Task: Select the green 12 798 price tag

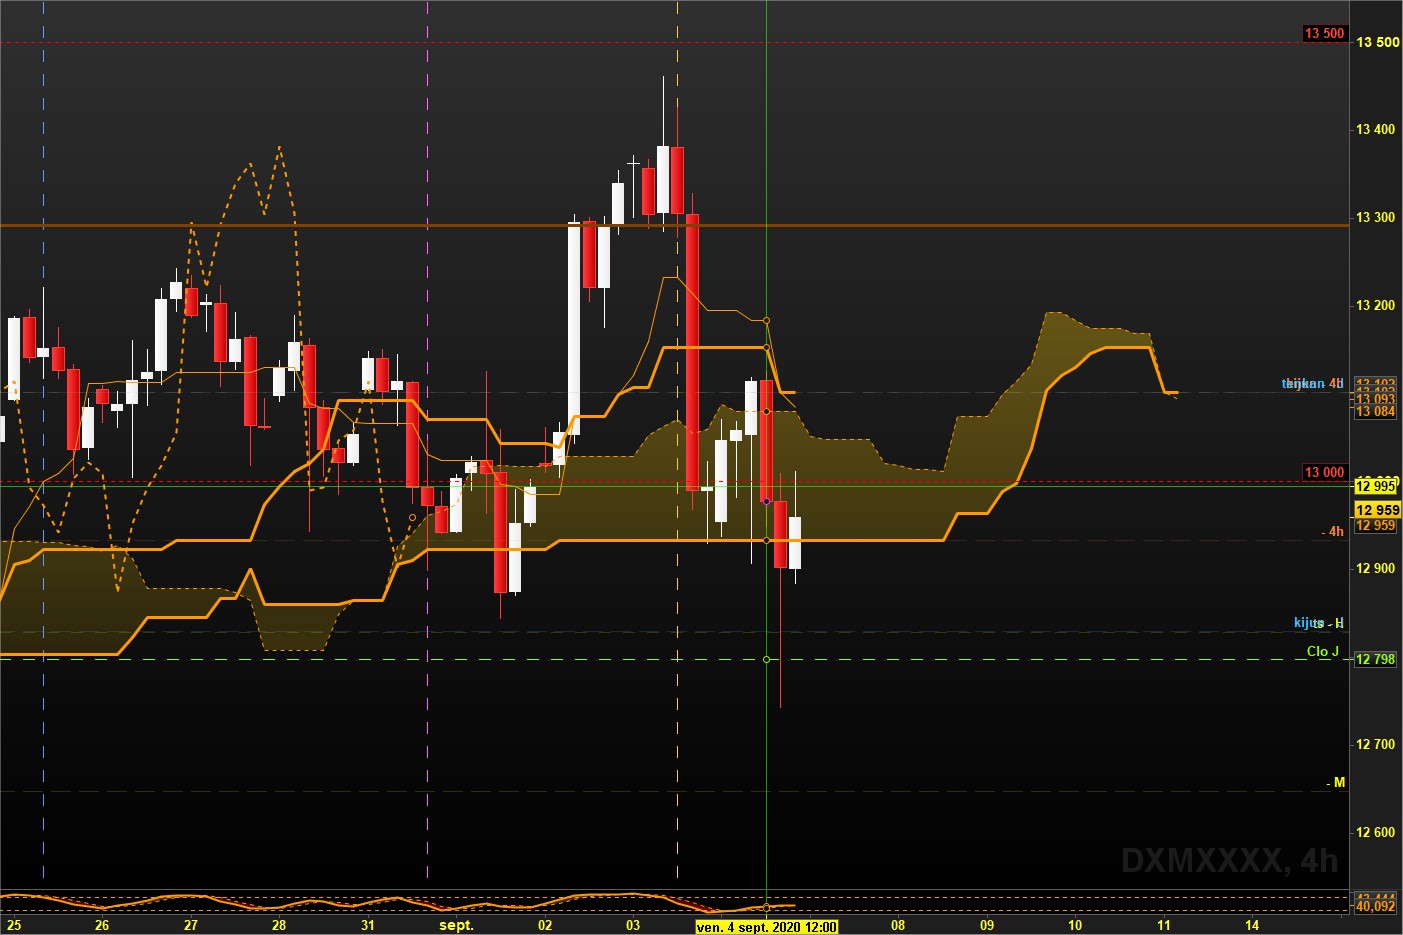Action: 1375,659
